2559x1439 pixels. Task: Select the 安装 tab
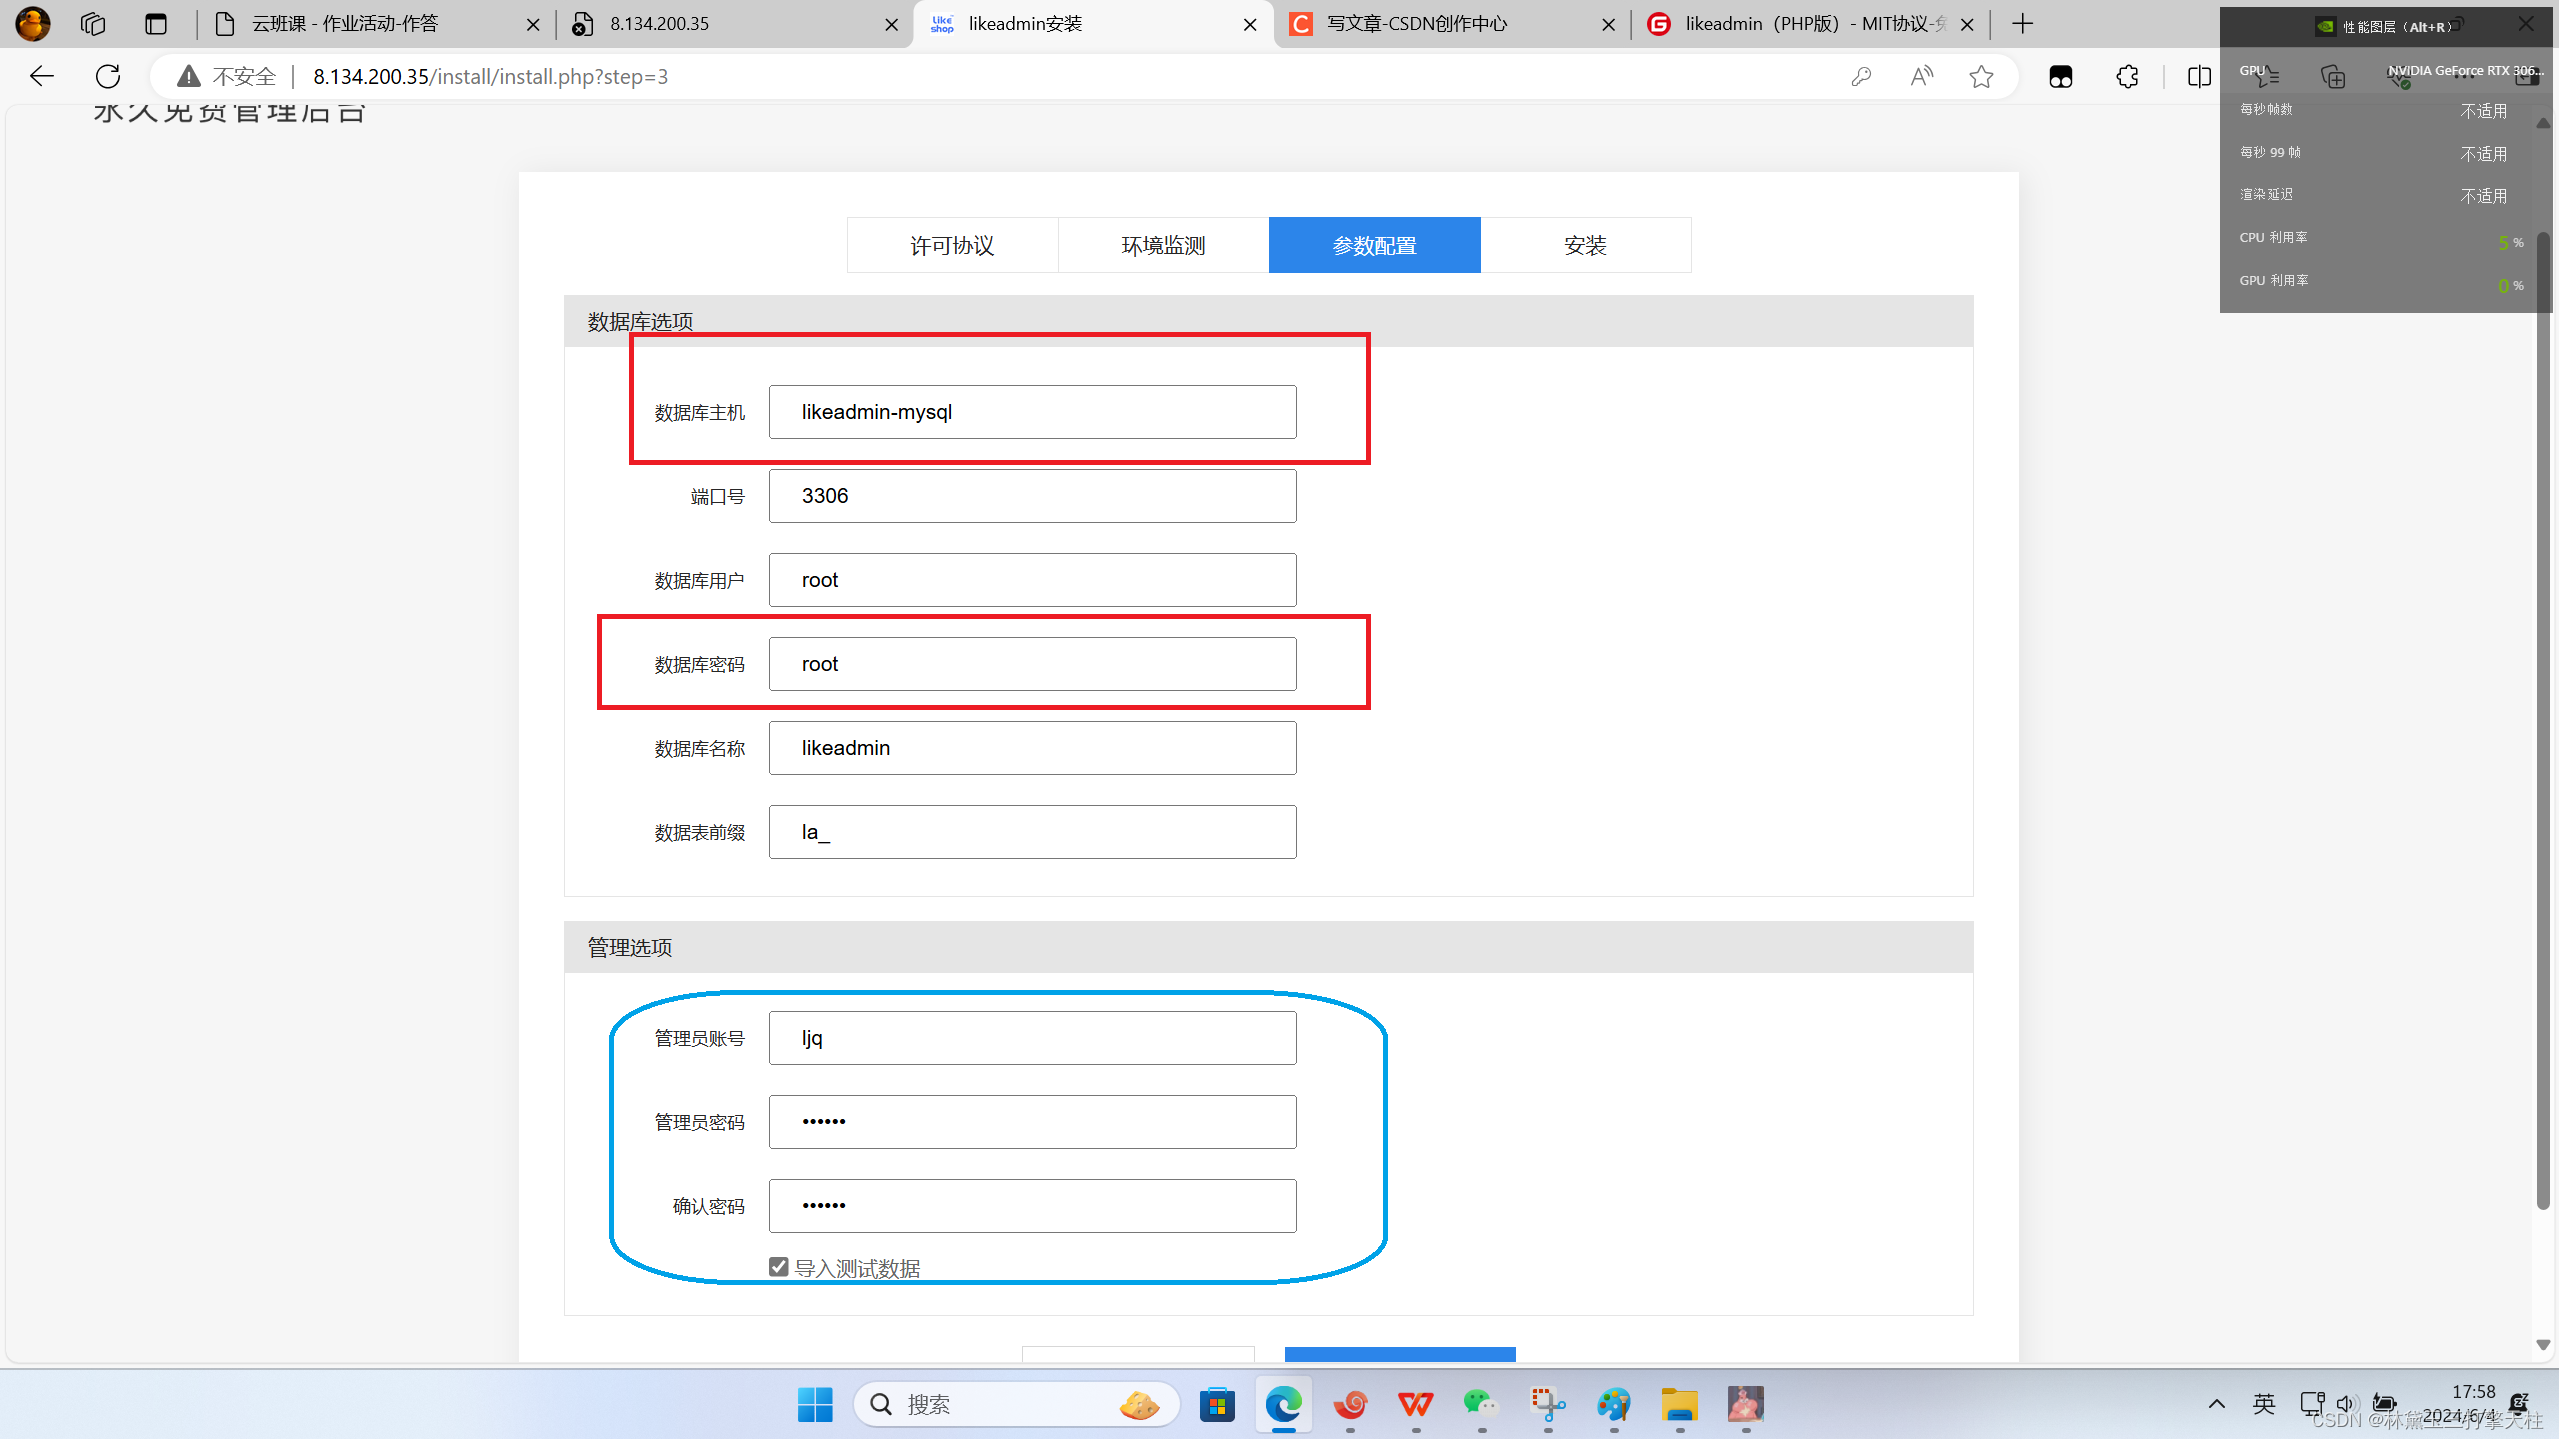pos(1586,245)
